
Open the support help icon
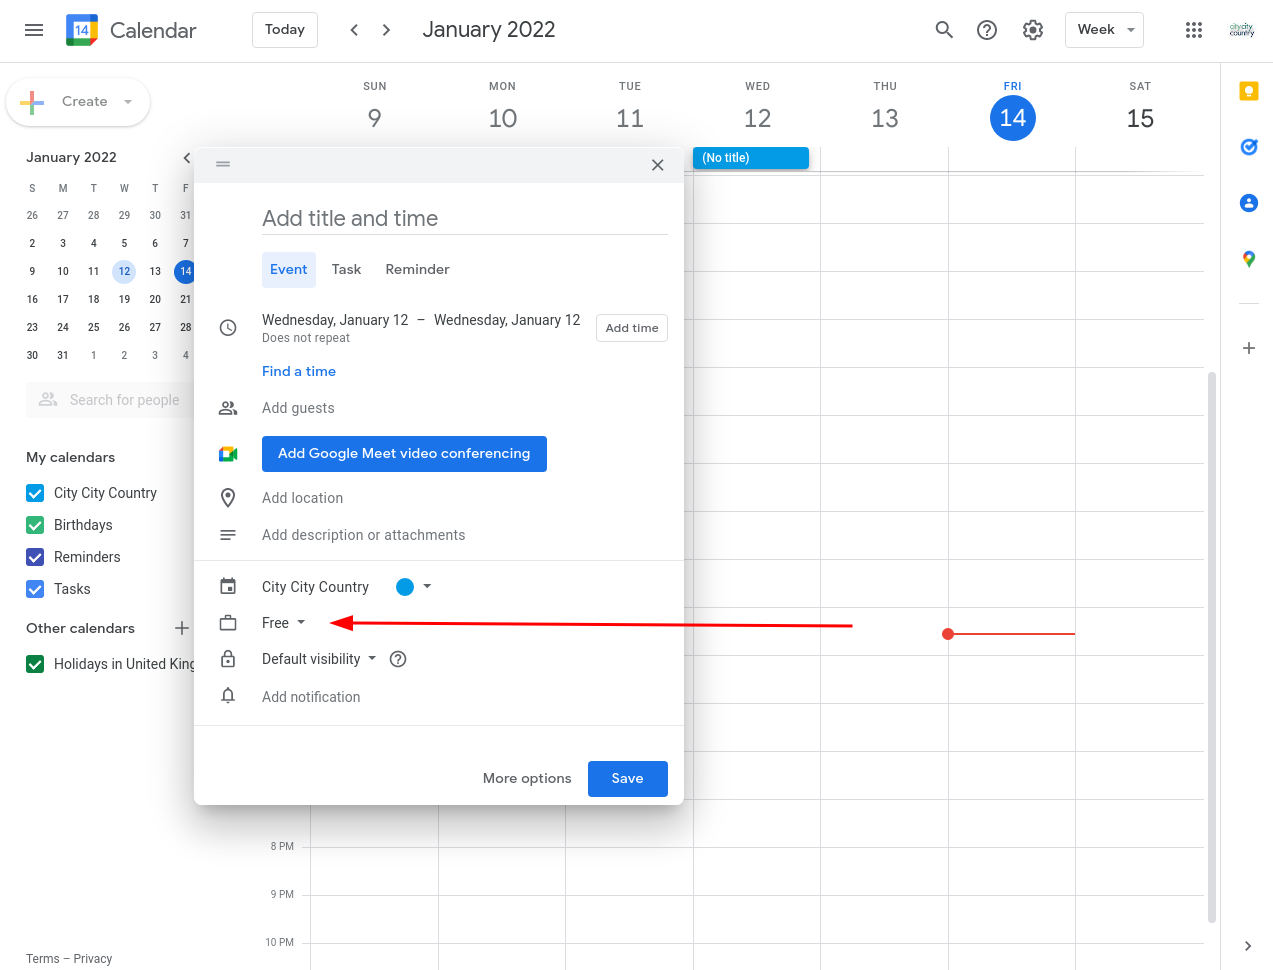pos(987,30)
